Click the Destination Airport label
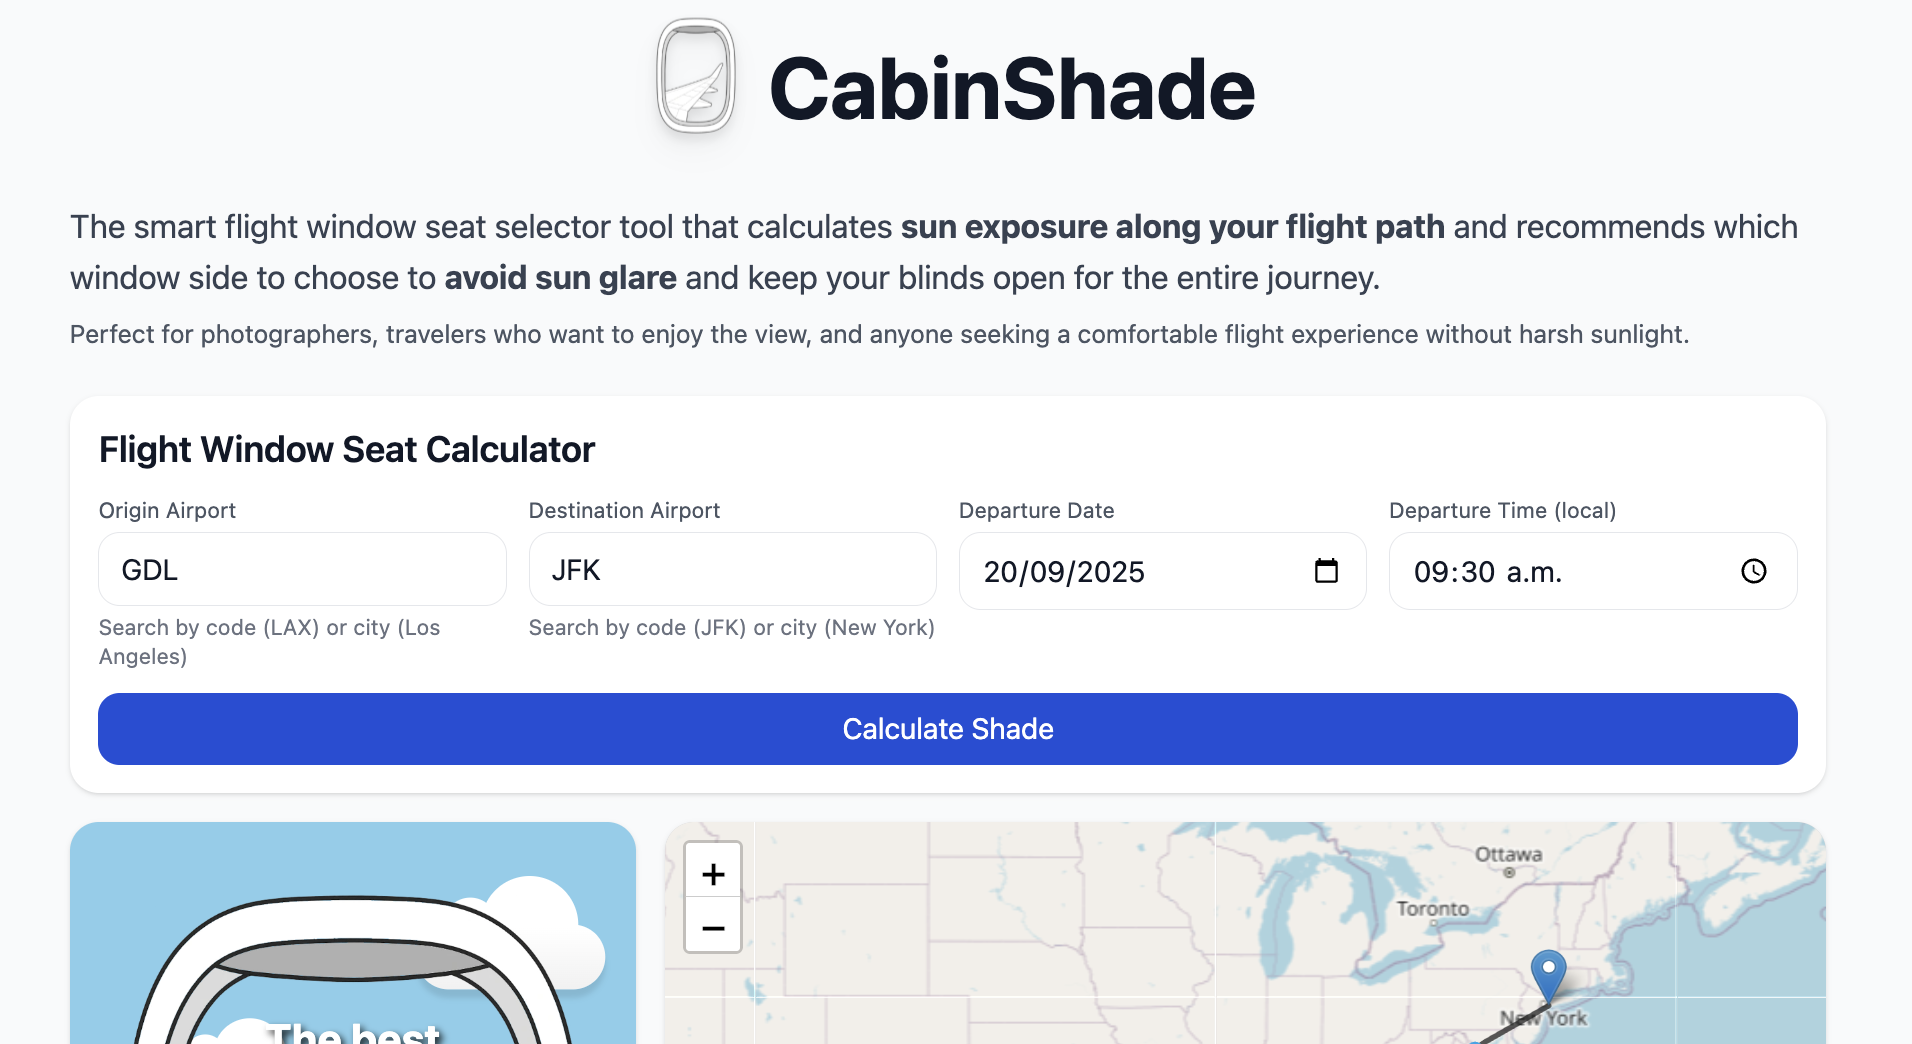 624,511
